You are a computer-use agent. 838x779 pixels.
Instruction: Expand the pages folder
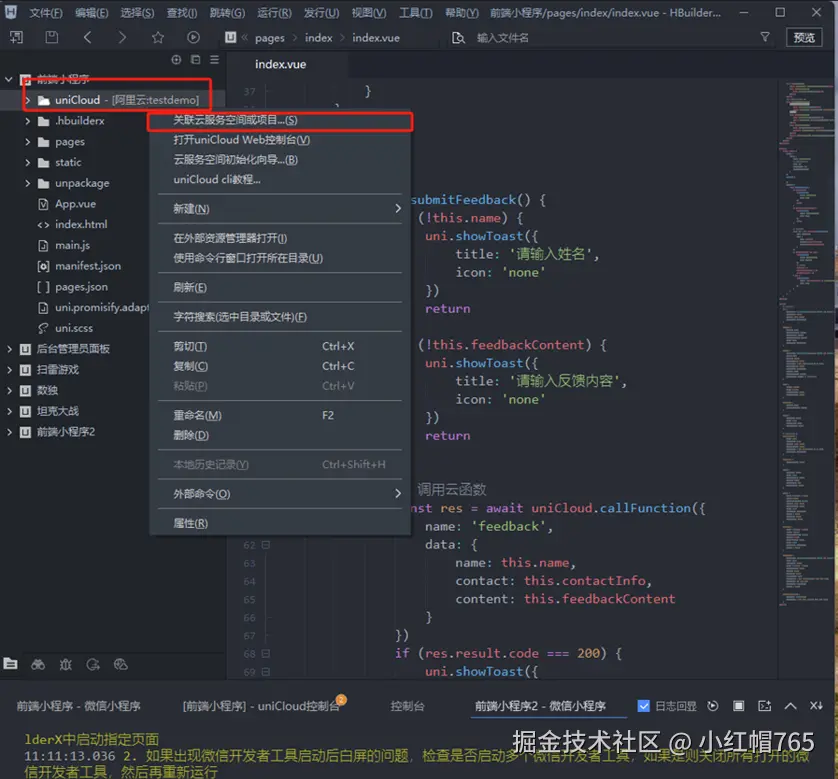tap(27, 142)
